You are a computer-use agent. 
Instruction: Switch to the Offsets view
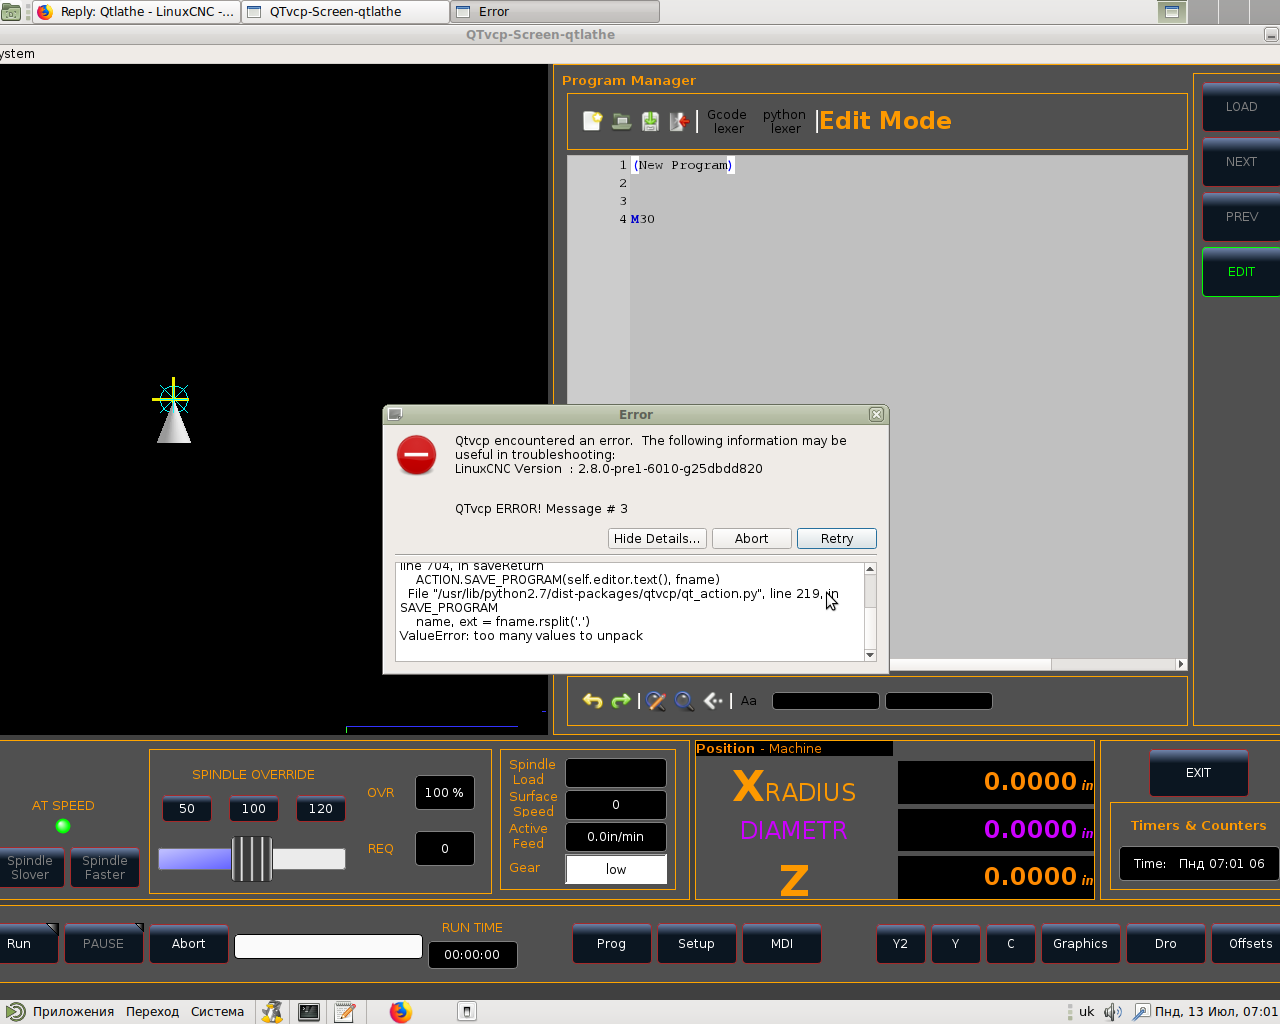coord(1247,944)
